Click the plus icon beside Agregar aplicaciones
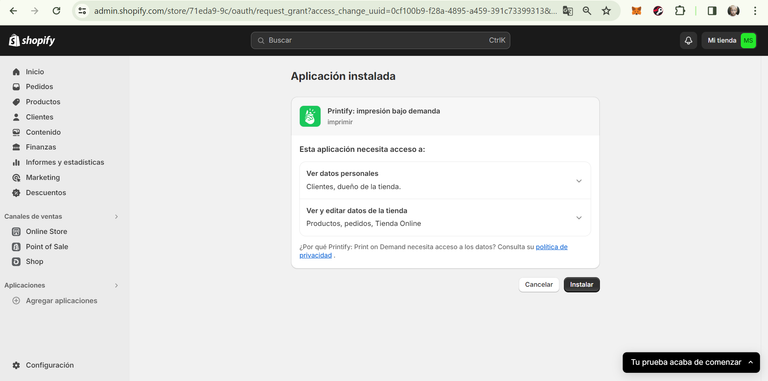The width and height of the screenshot is (768, 381). click(16, 301)
